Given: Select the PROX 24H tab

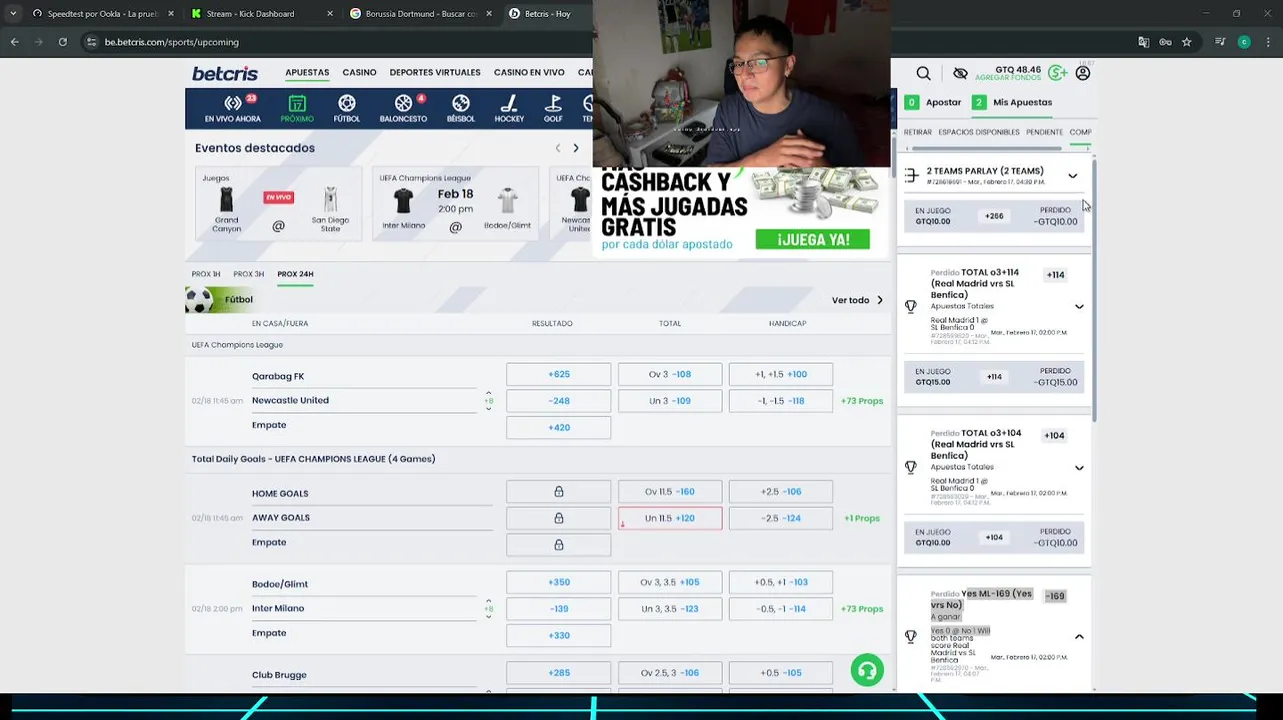Looking at the screenshot, I should click(295, 274).
